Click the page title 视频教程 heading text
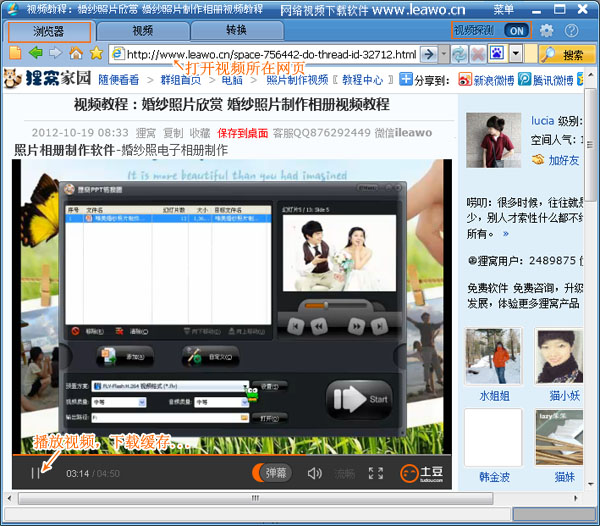The image size is (600, 526). point(232,104)
